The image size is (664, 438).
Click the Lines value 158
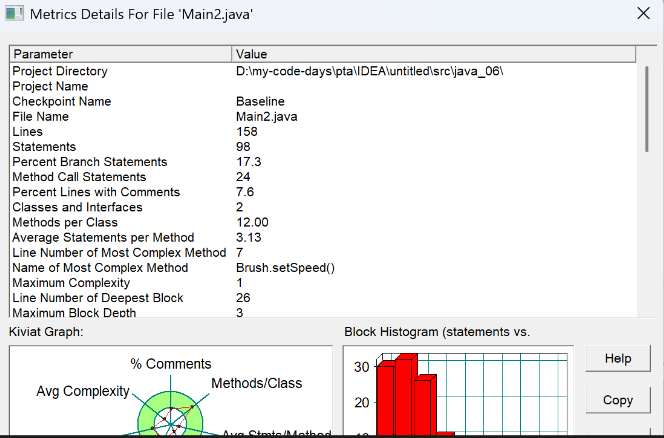click(246, 132)
